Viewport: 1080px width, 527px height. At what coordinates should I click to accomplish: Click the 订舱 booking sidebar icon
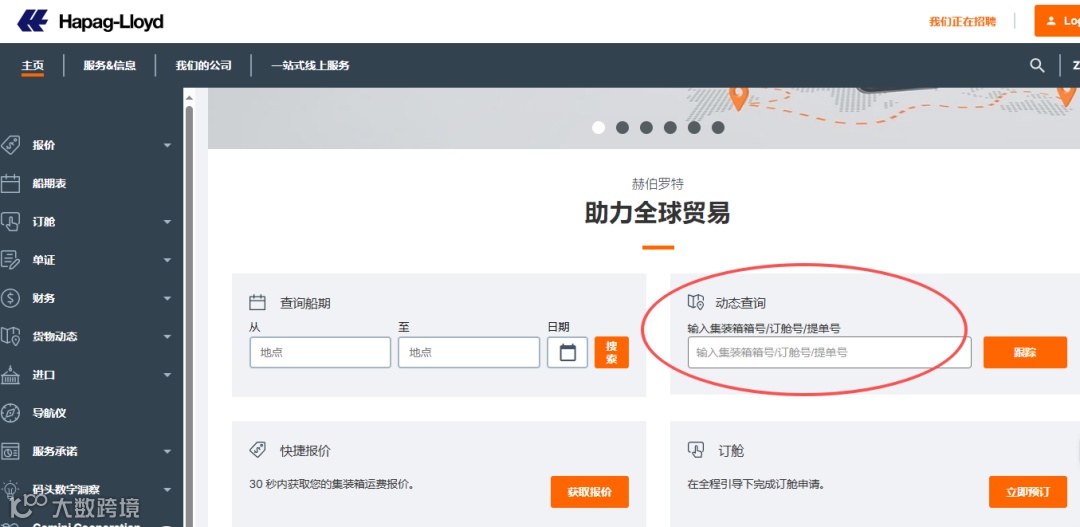click(x=10, y=222)
